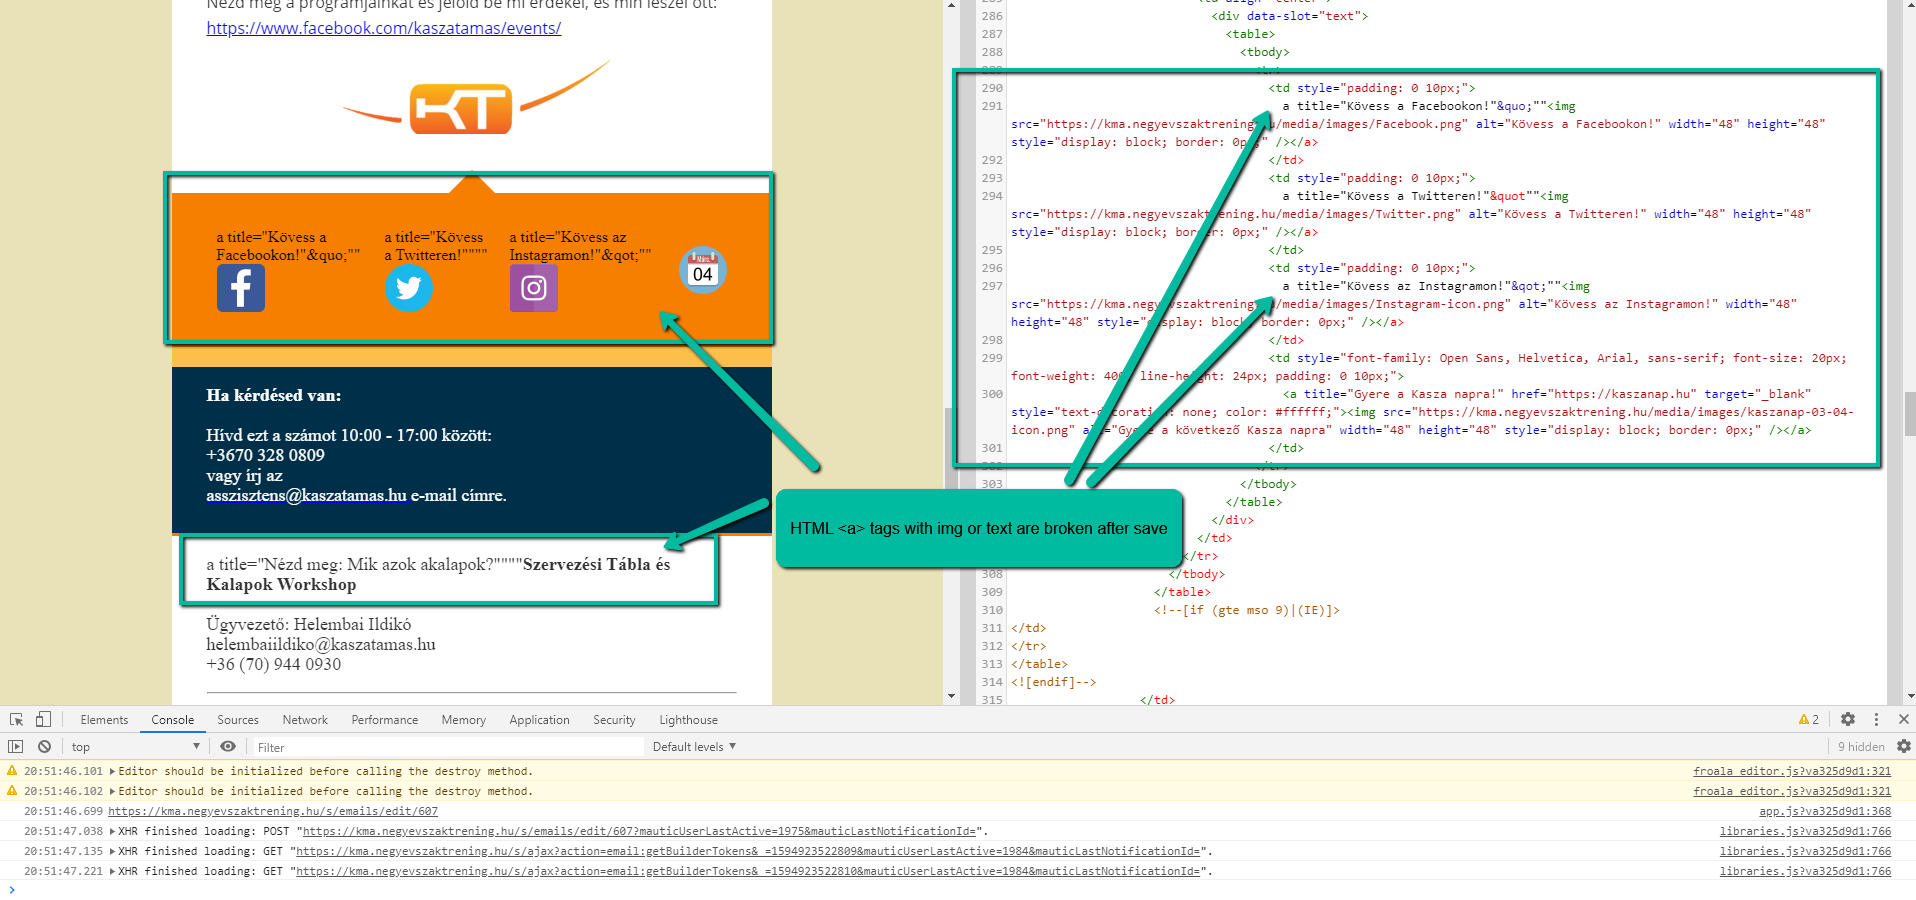Screen dimensions: 1916x900
Task: Open the DevTools three-dot customize menu
Action: point(1876,719)
